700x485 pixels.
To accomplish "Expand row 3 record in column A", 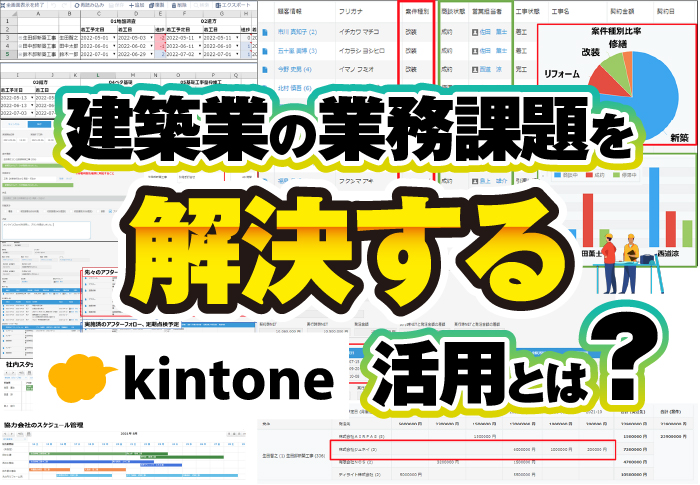I will point(20,38).
